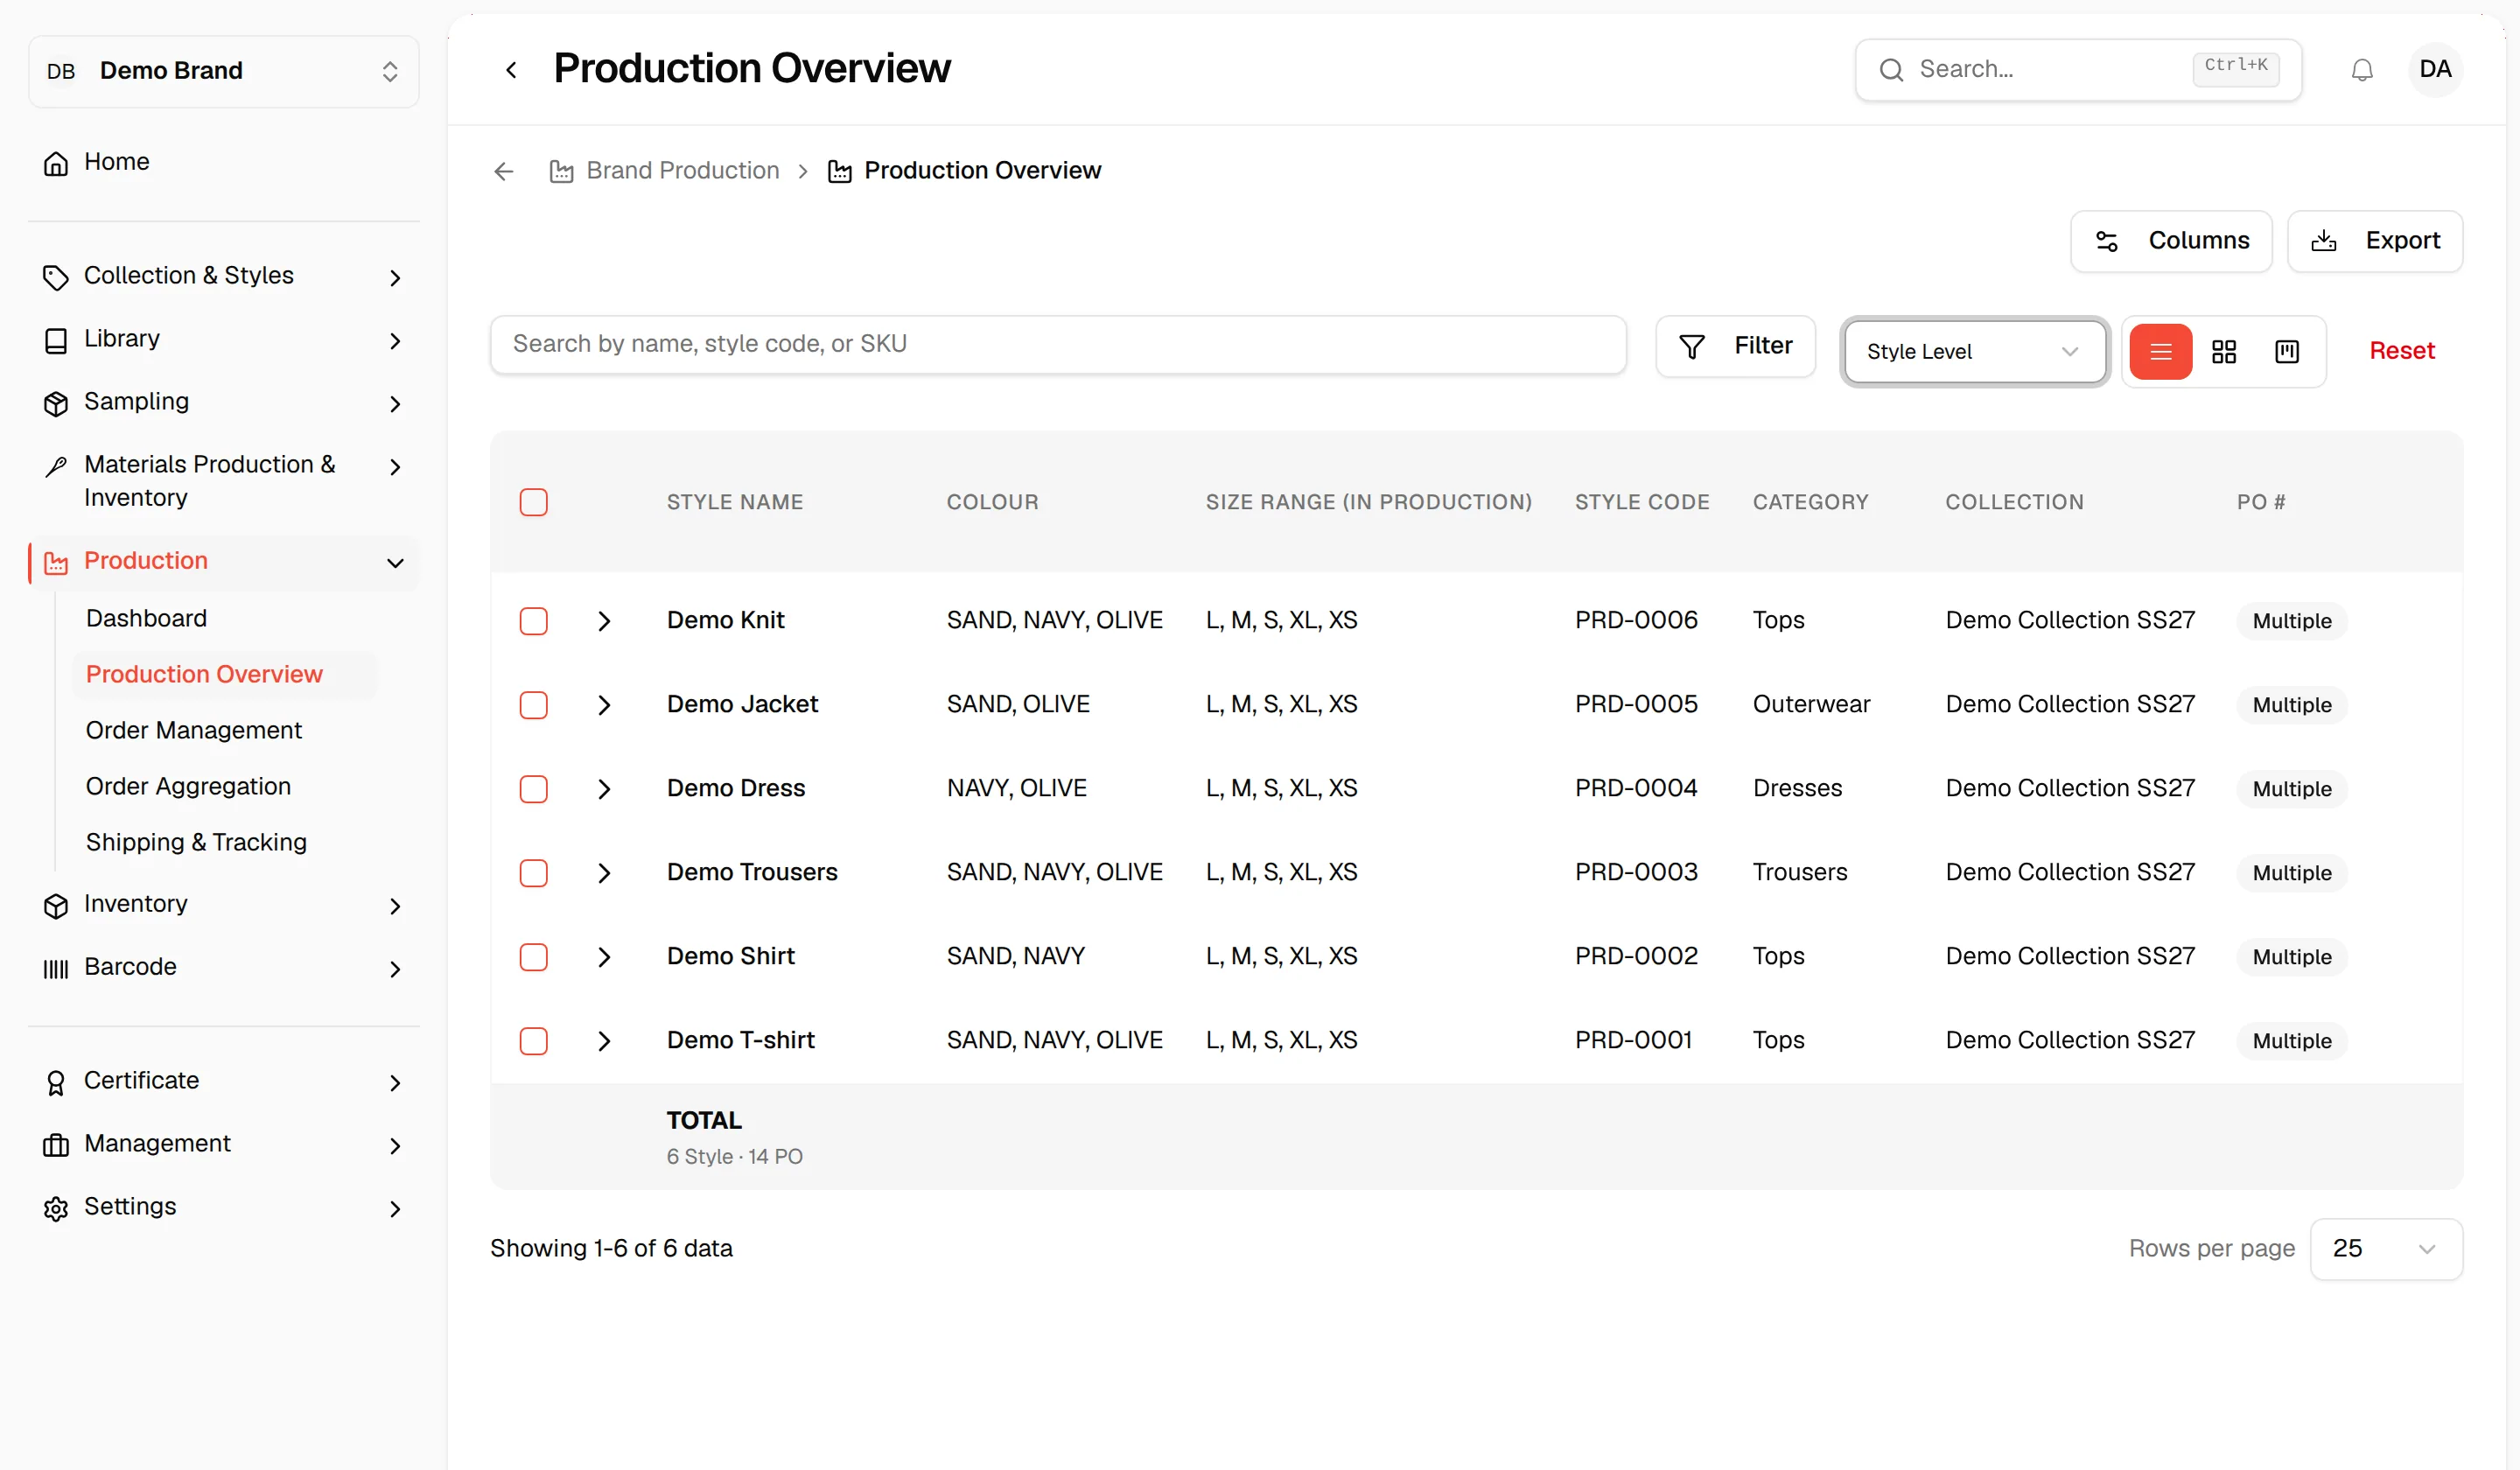Check the Demo Dress row checkbox

click(534, 789)
